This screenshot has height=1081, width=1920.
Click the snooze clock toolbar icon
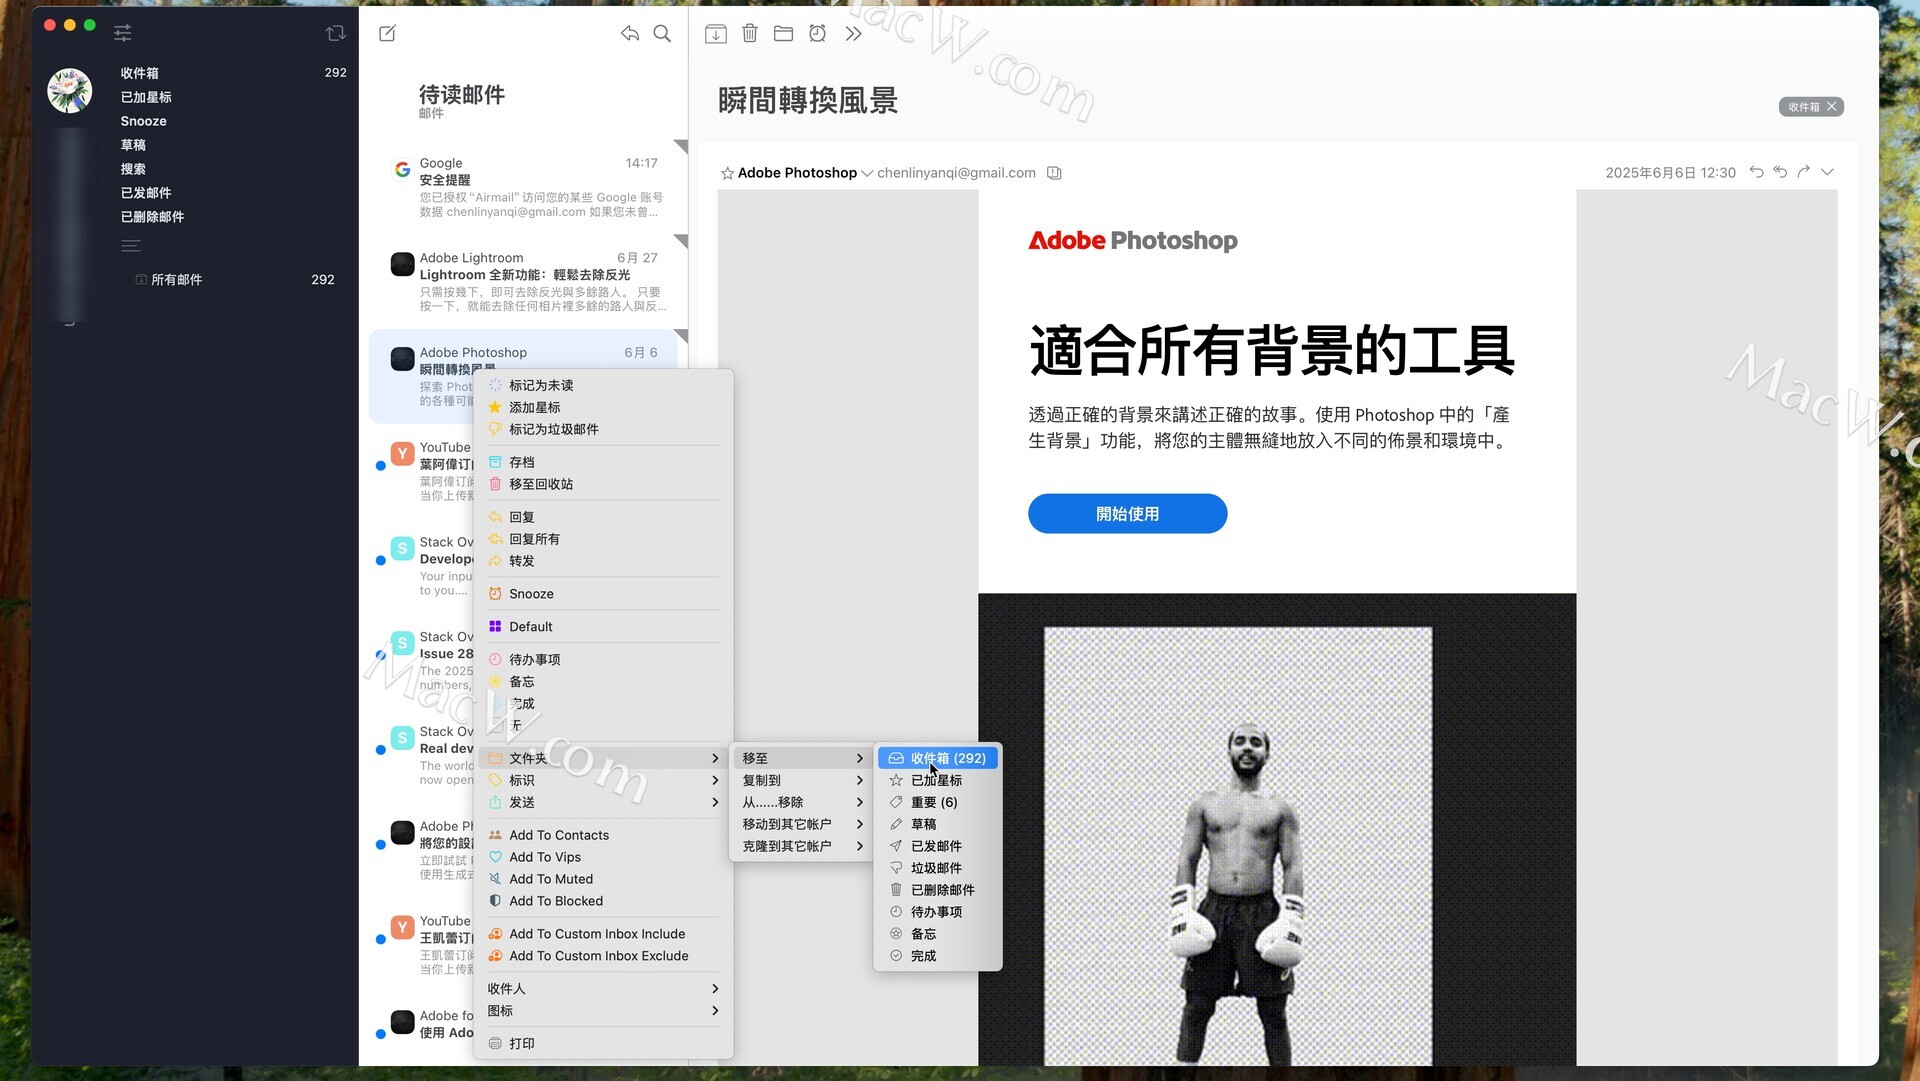(x=817, y=33)
